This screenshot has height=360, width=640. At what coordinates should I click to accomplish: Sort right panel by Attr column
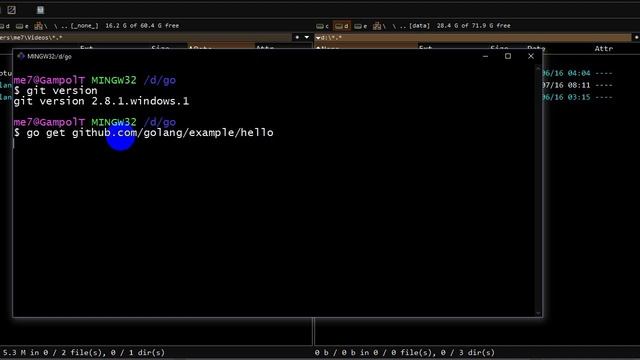(x=604, y=48)
